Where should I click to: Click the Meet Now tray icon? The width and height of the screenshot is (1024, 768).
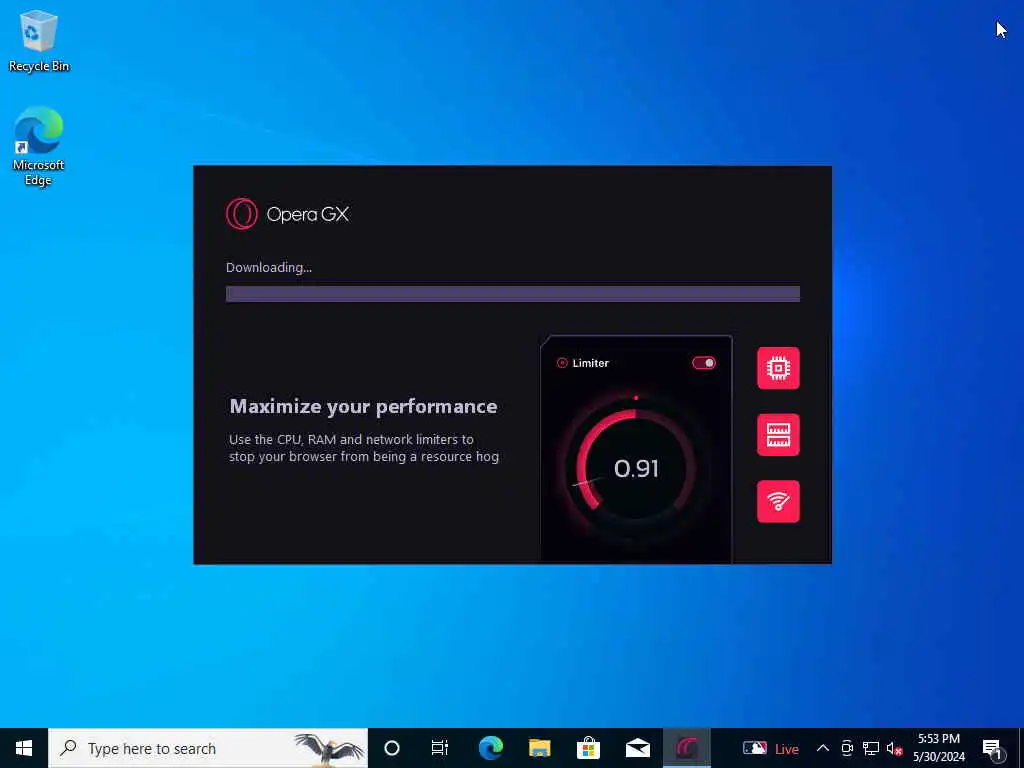[847, 748]
